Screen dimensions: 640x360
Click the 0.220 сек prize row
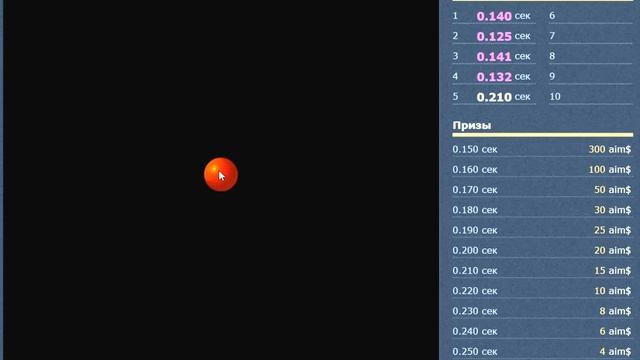pyautogui.click(x=542, y=291)
